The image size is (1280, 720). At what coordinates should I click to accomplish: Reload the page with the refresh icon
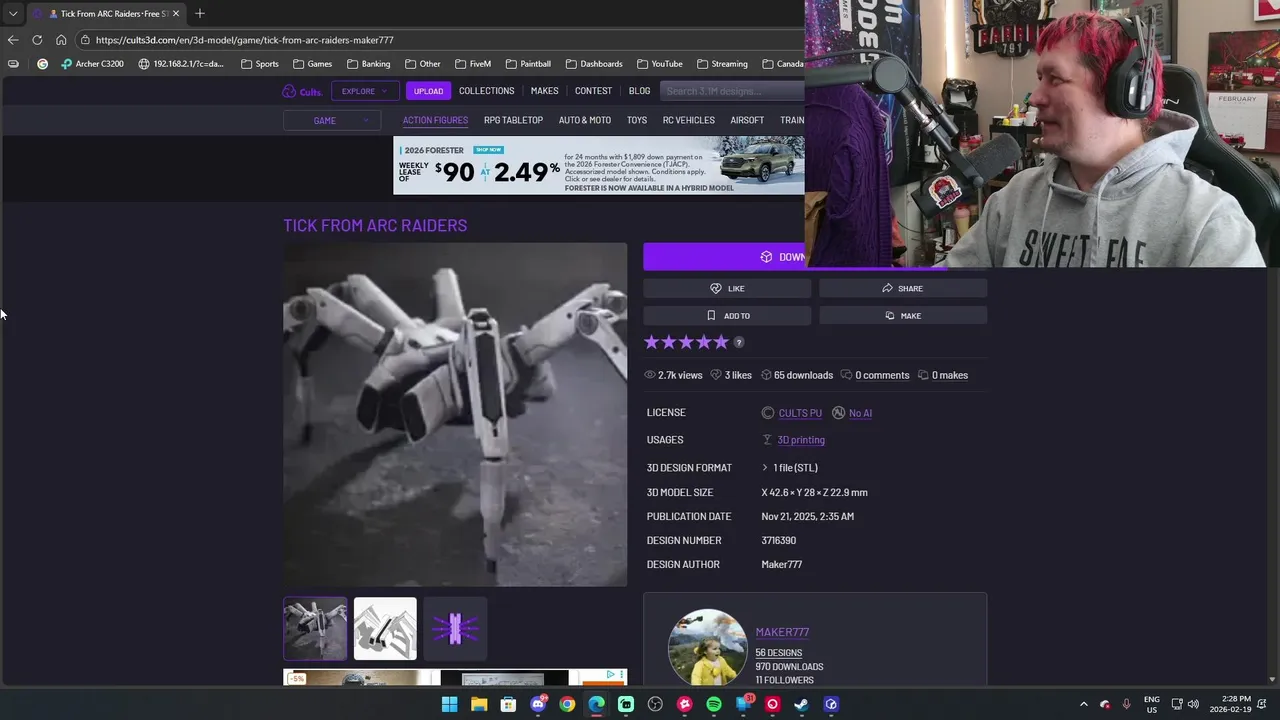[x=37, y=40]
